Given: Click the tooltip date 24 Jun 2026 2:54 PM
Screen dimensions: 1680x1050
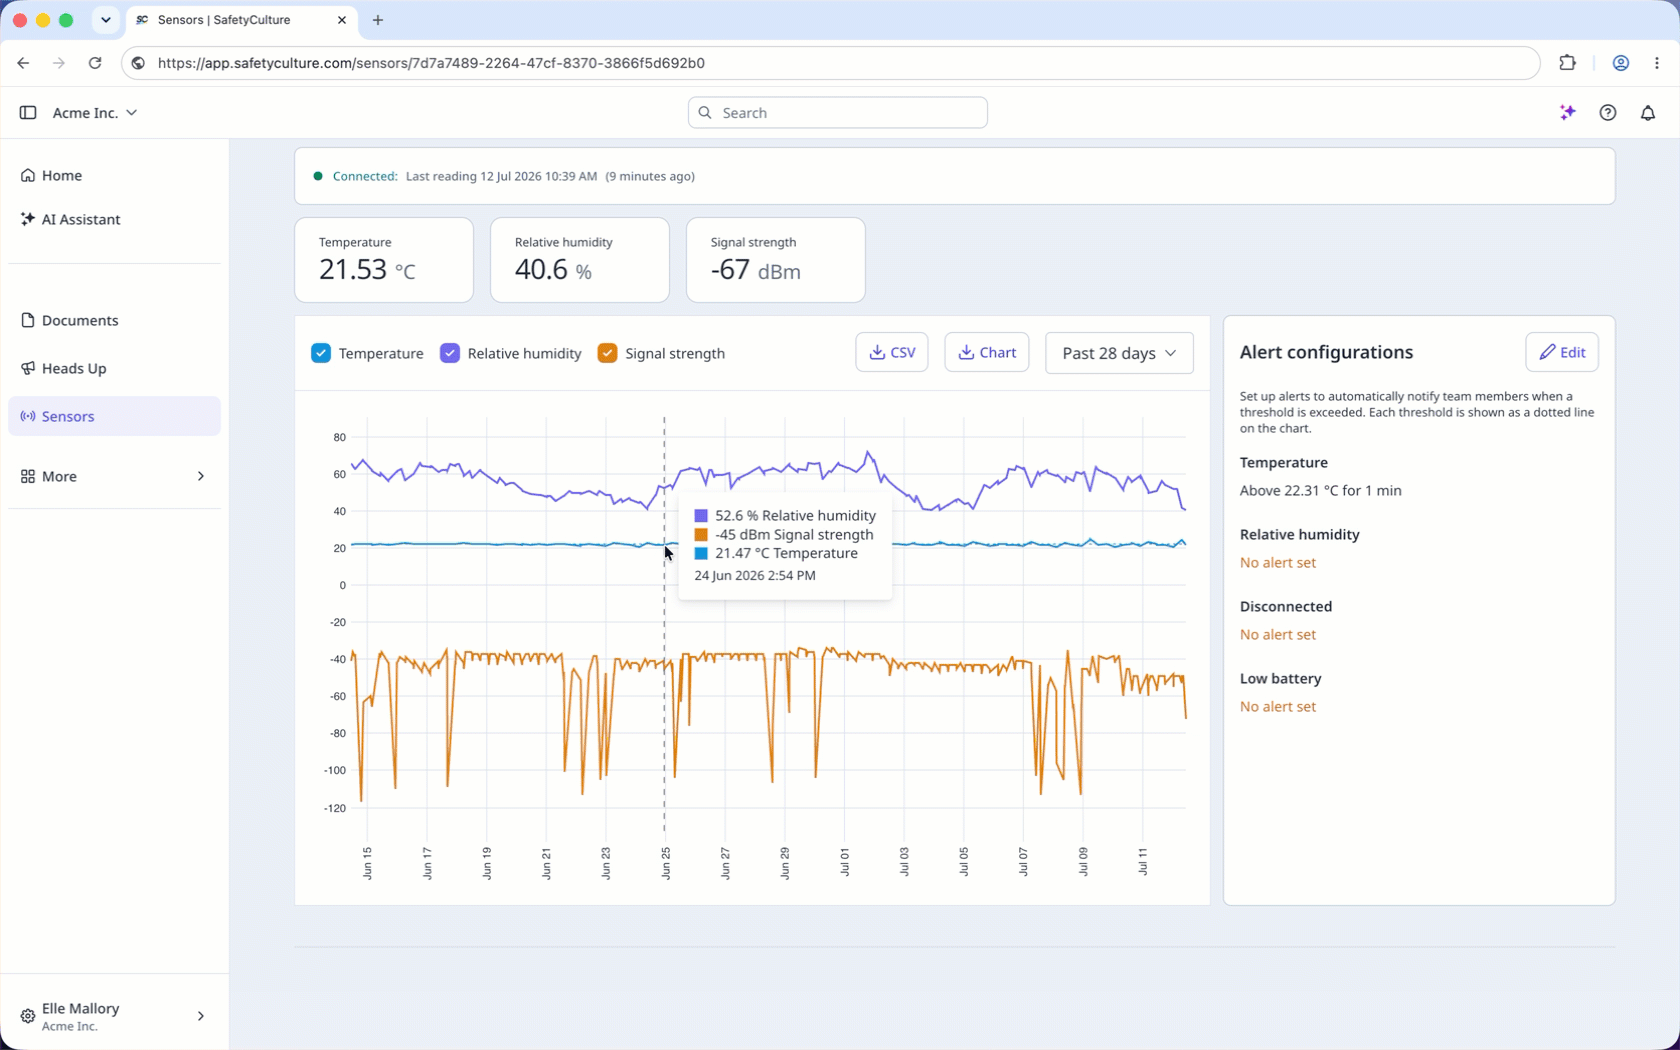Looking at the screenshot, I should pos(755,575).
